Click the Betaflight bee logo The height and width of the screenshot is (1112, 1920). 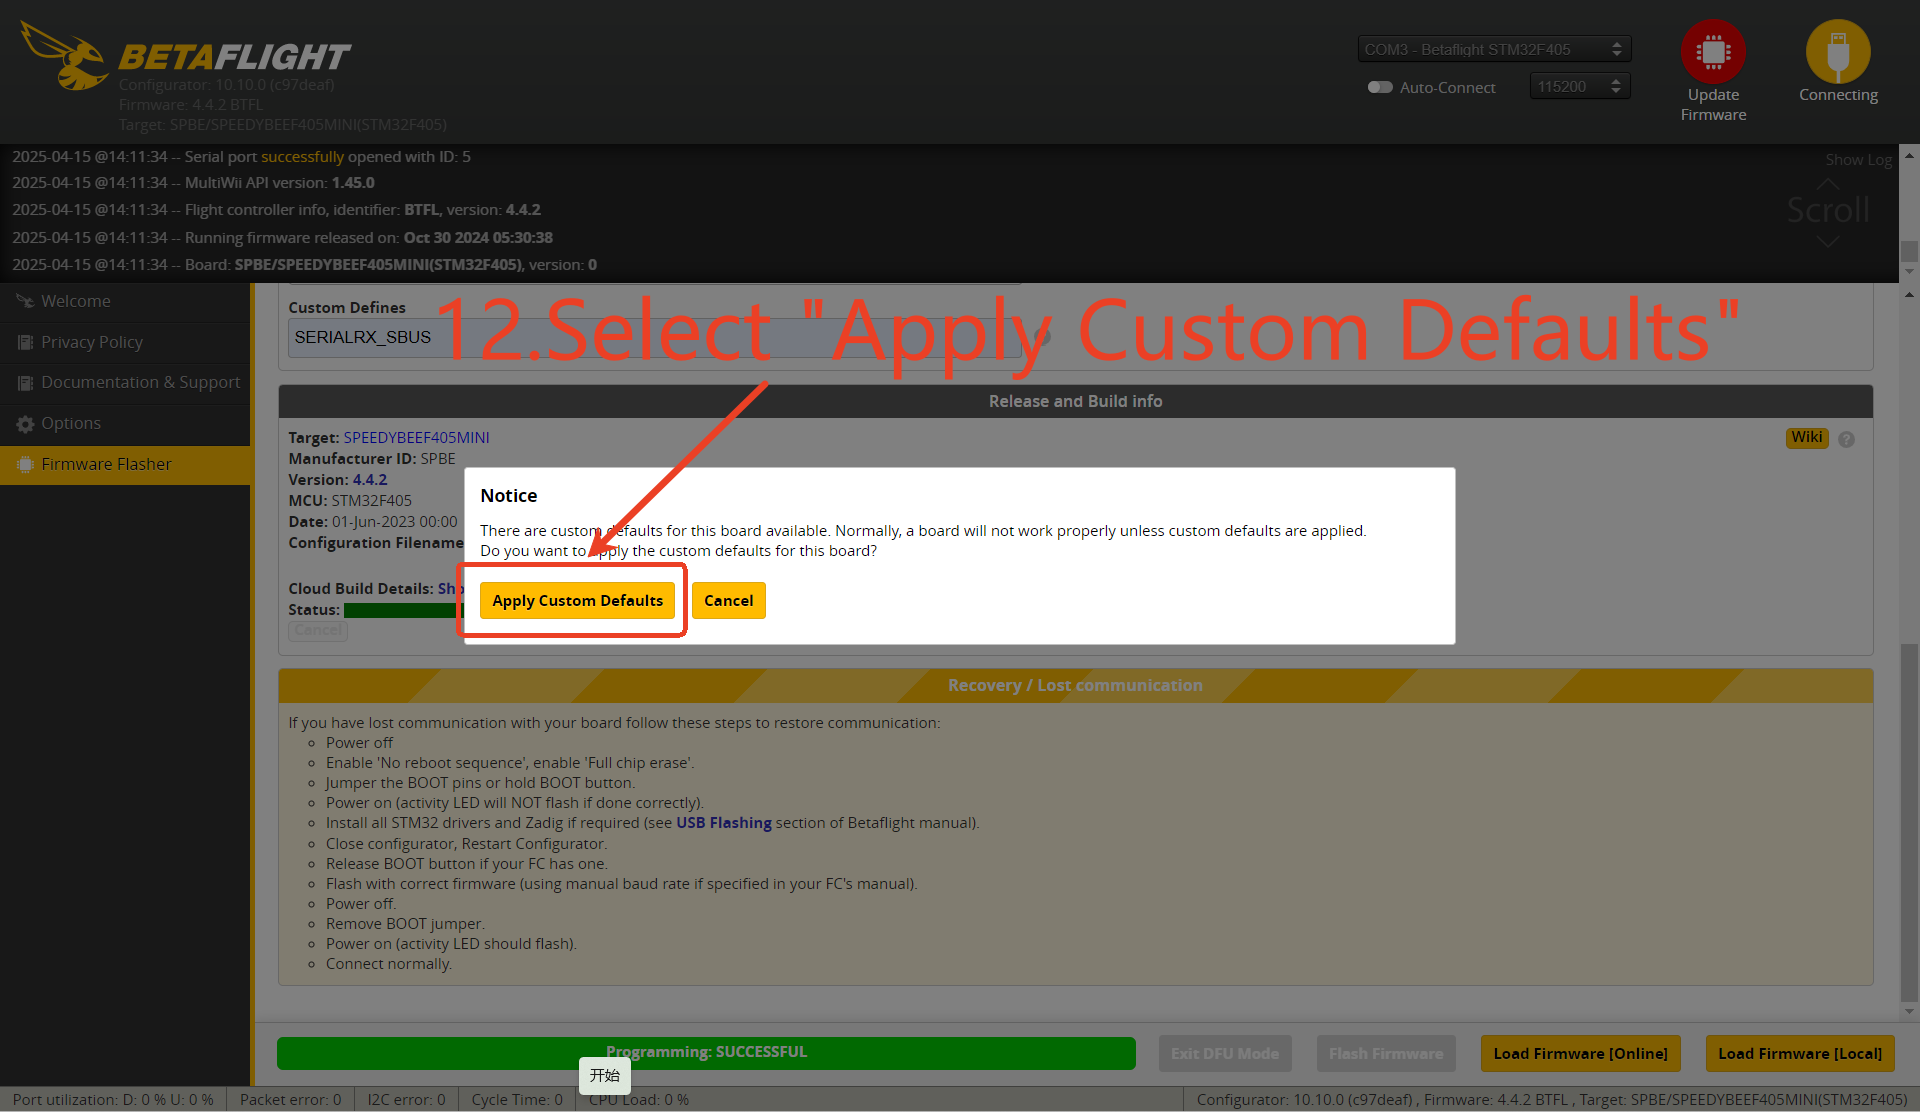(x=65, y=56)
